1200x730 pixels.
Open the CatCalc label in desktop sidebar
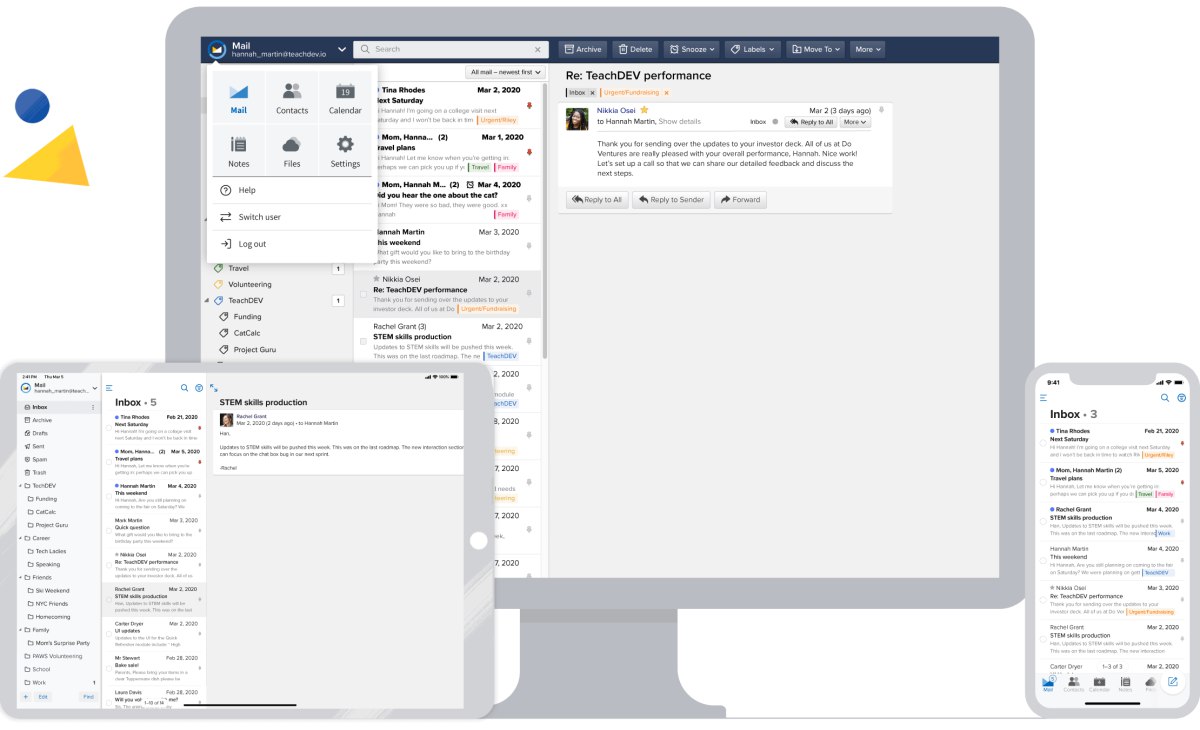[246, 333]
